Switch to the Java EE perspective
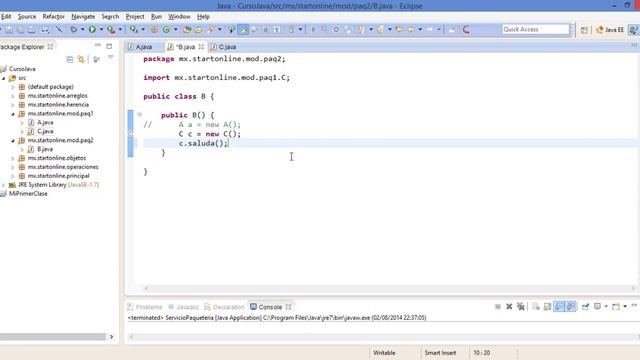This screenshot has width=640, height=360. (610, 30)
